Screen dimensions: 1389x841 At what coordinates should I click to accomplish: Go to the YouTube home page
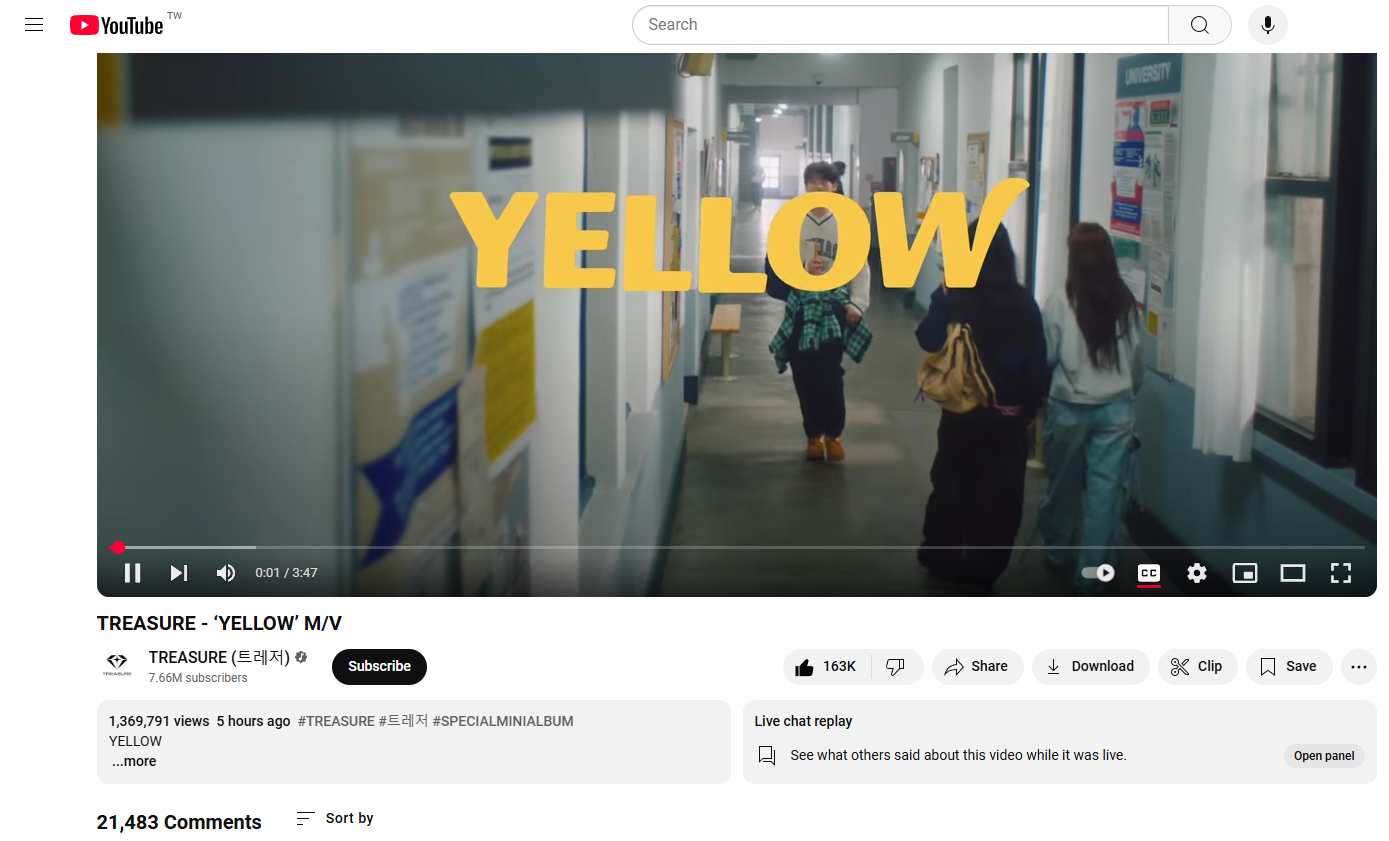click(x=116, y=24)
